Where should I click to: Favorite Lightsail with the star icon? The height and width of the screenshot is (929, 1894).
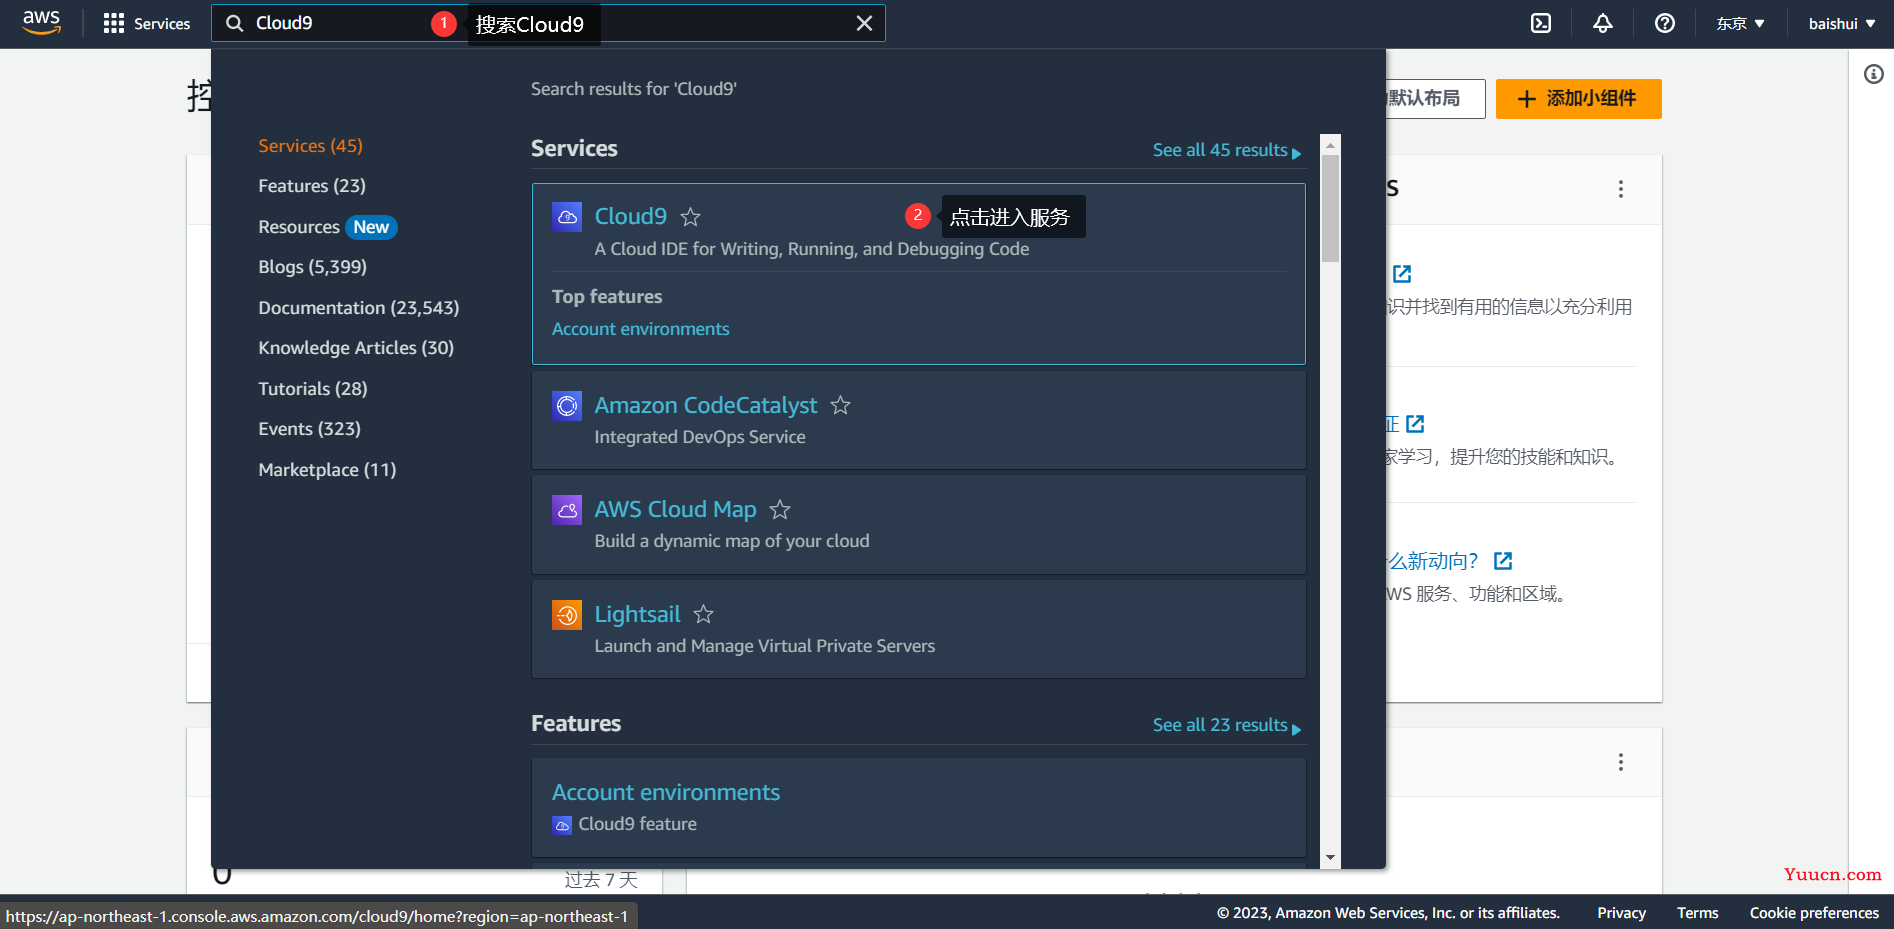click(x=704, y=615)
